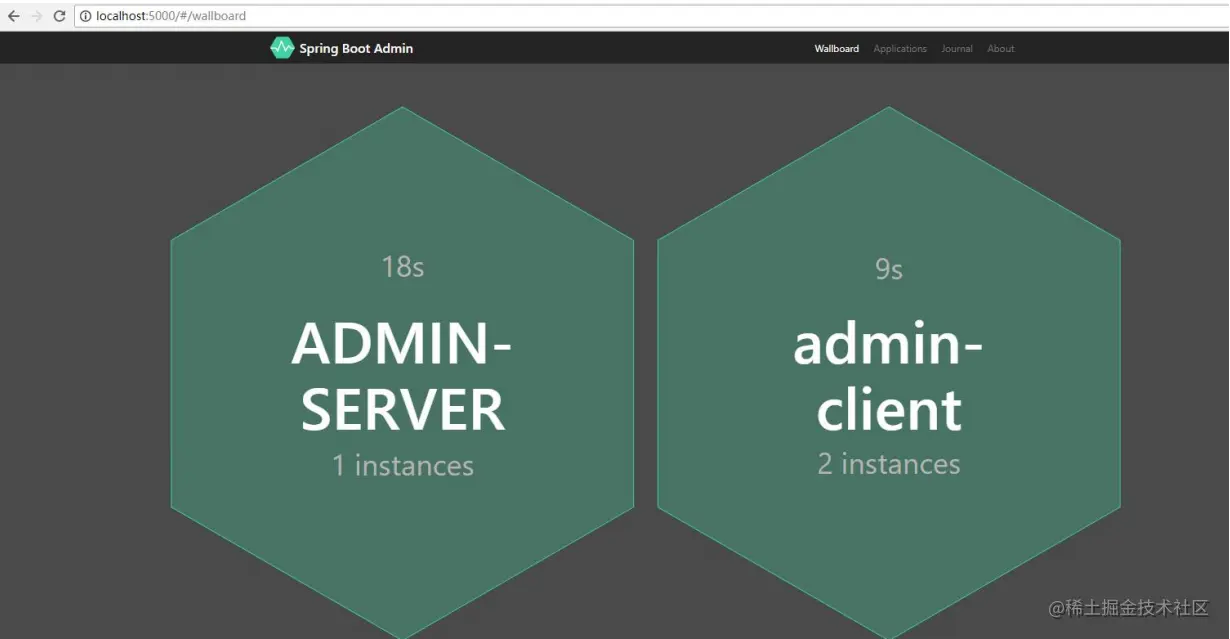This screenshot has width=1230, height=639.
Task: Go to the Journal page
Action: 957,49
